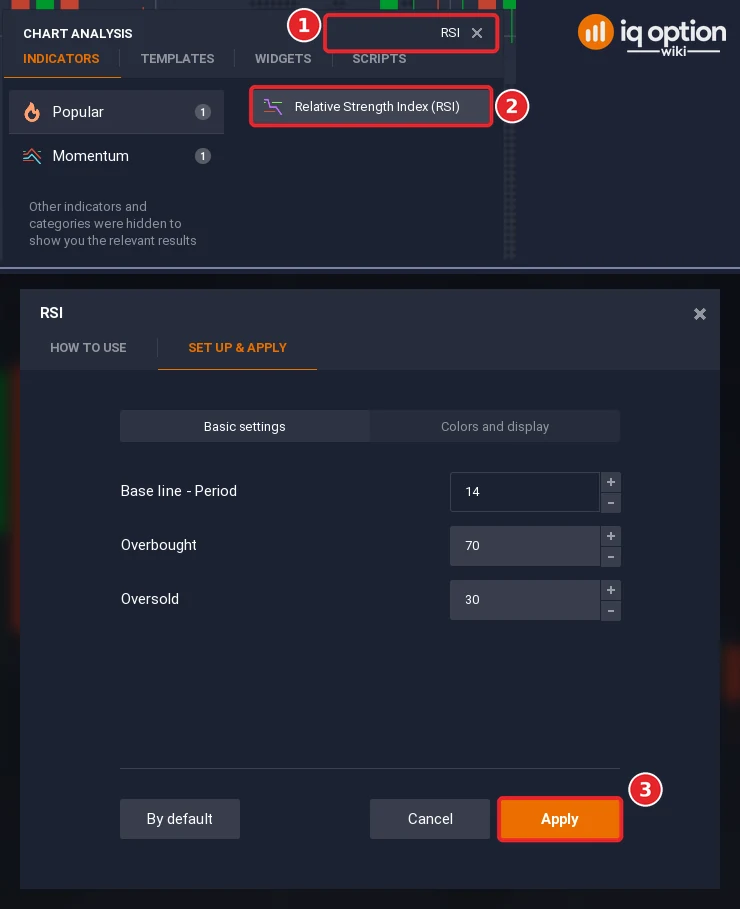Click the Overbought value field
Image resolution: width=740 pixels, height=909 pixels.
point(525,546)
